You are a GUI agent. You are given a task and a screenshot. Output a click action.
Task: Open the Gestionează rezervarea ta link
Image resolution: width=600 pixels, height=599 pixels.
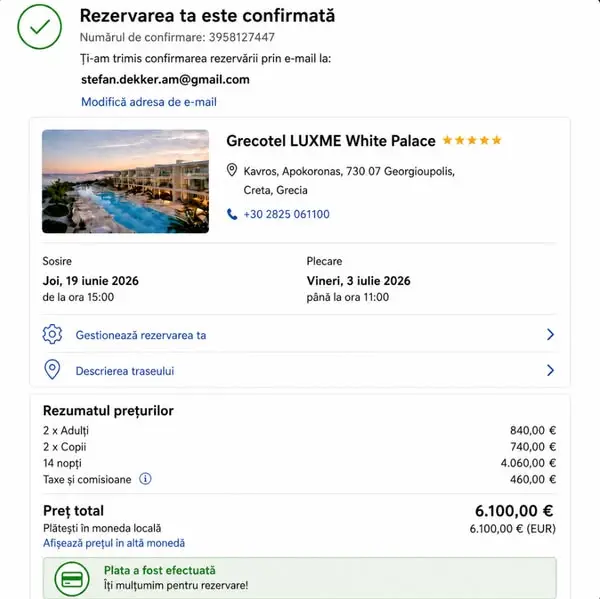point(141,335)
